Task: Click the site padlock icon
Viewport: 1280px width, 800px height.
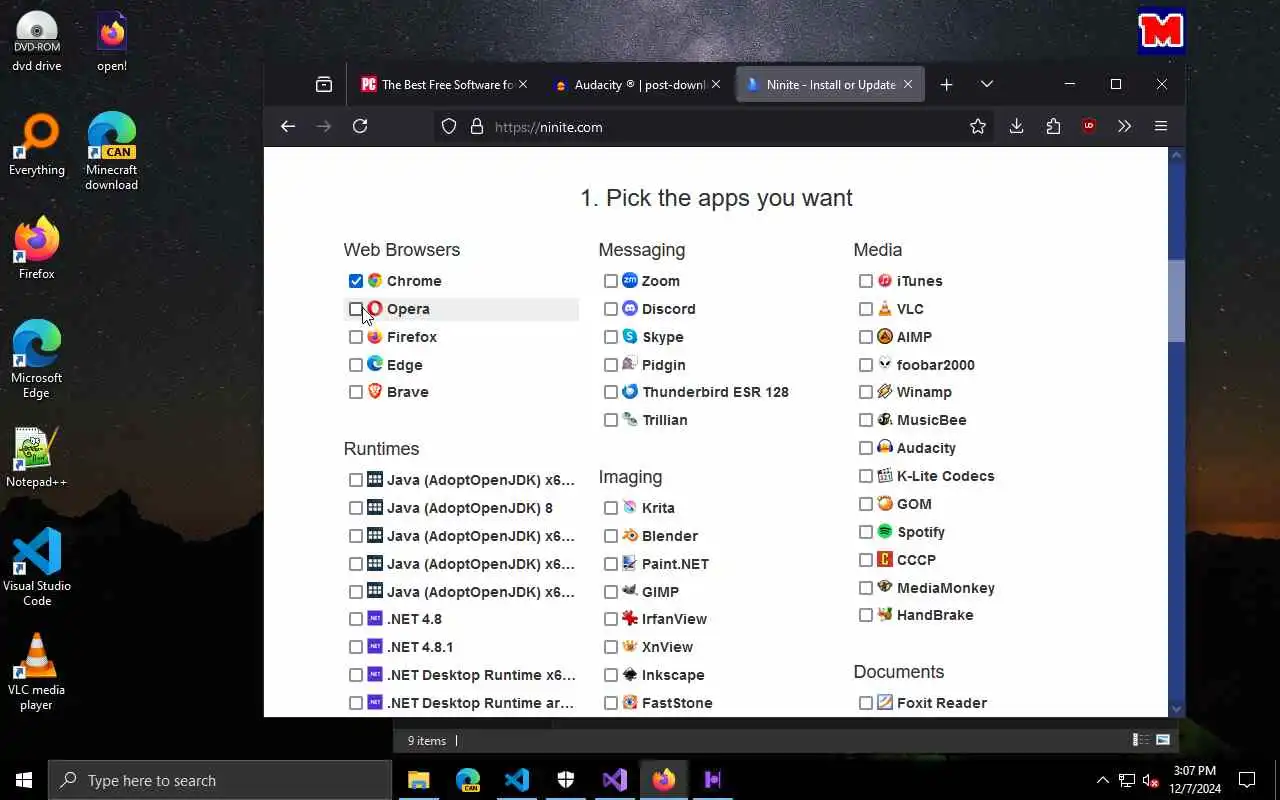Action: coord(477,127)
